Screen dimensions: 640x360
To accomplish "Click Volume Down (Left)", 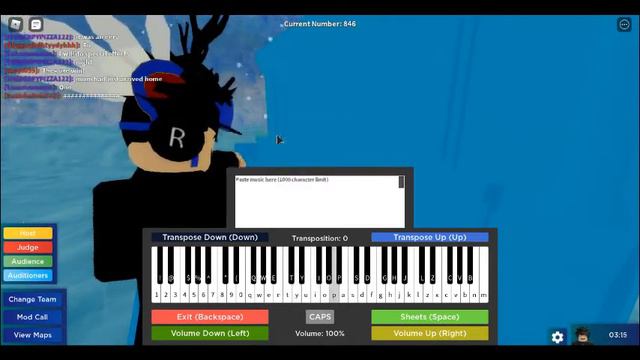I will point(210,333).
